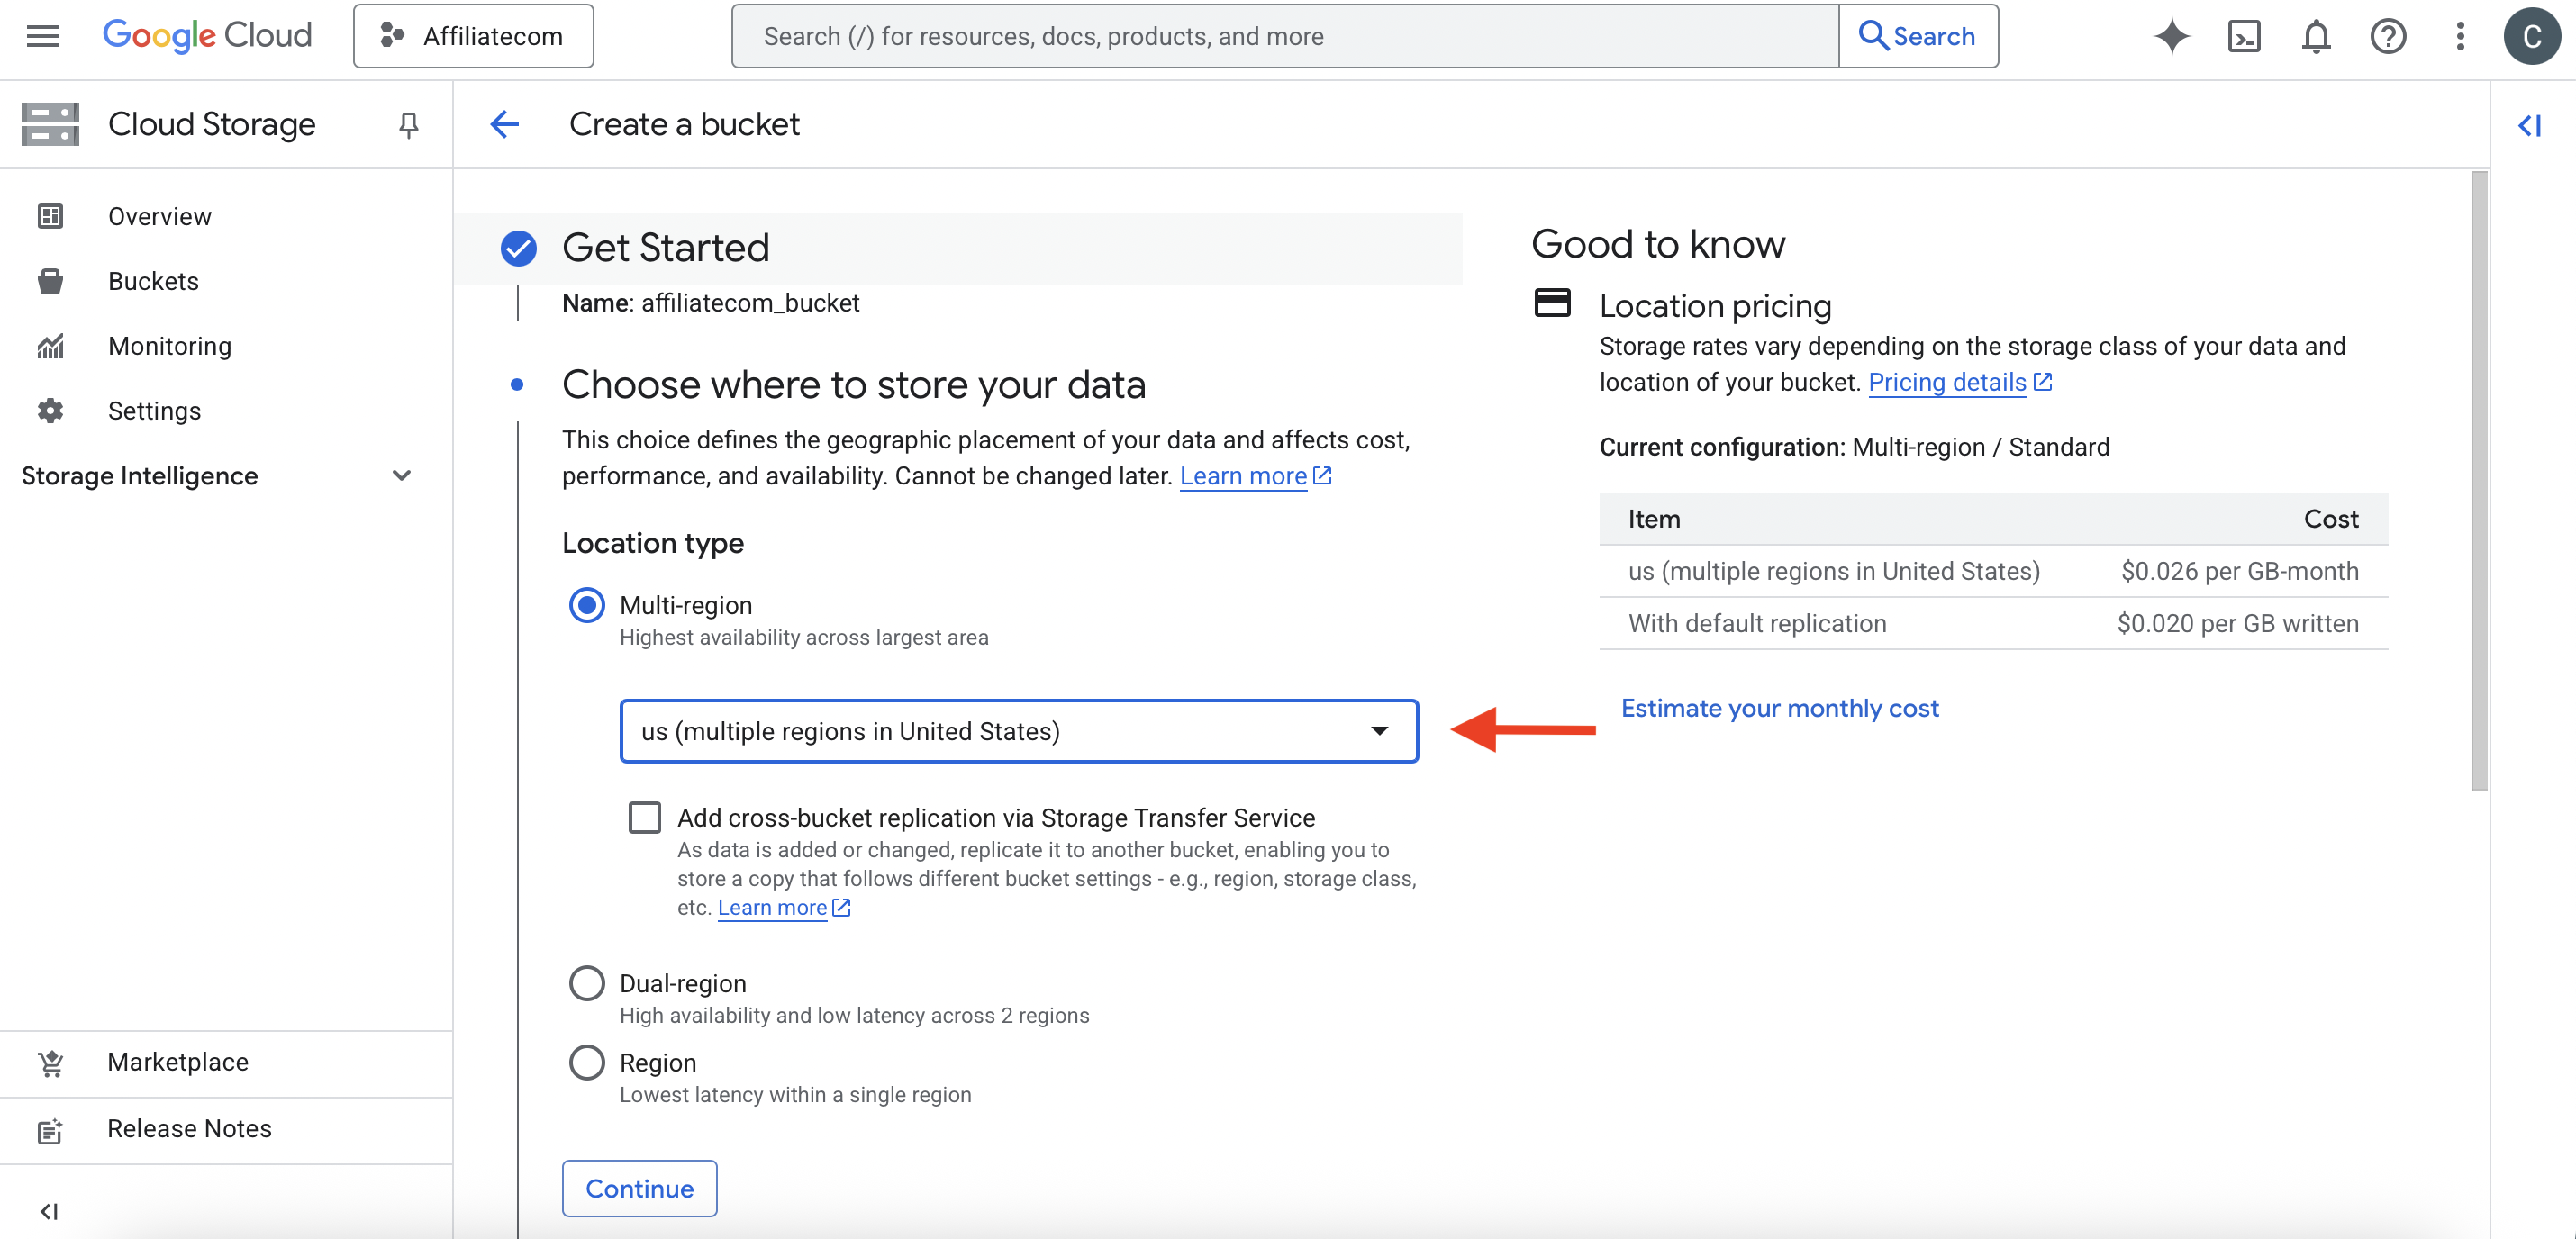This screenshot has height=1239, width=2576.
Task: Open the account avatar labeled C
Action: click(x=2531, y=36)
